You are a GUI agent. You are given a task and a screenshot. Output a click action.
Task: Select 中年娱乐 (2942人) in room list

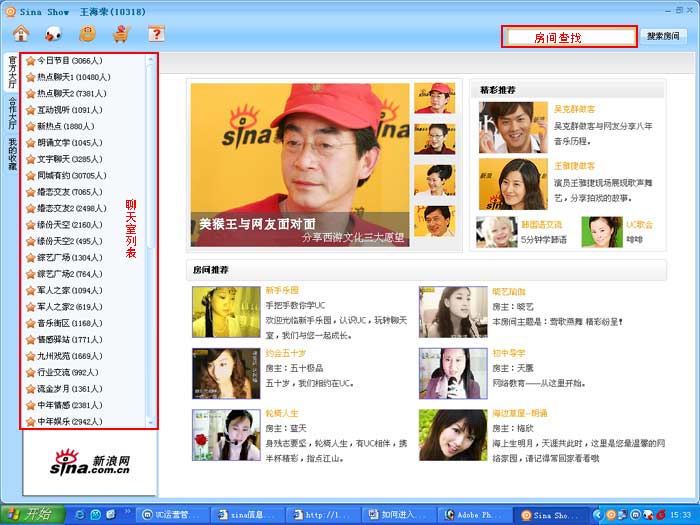point(70,421)
